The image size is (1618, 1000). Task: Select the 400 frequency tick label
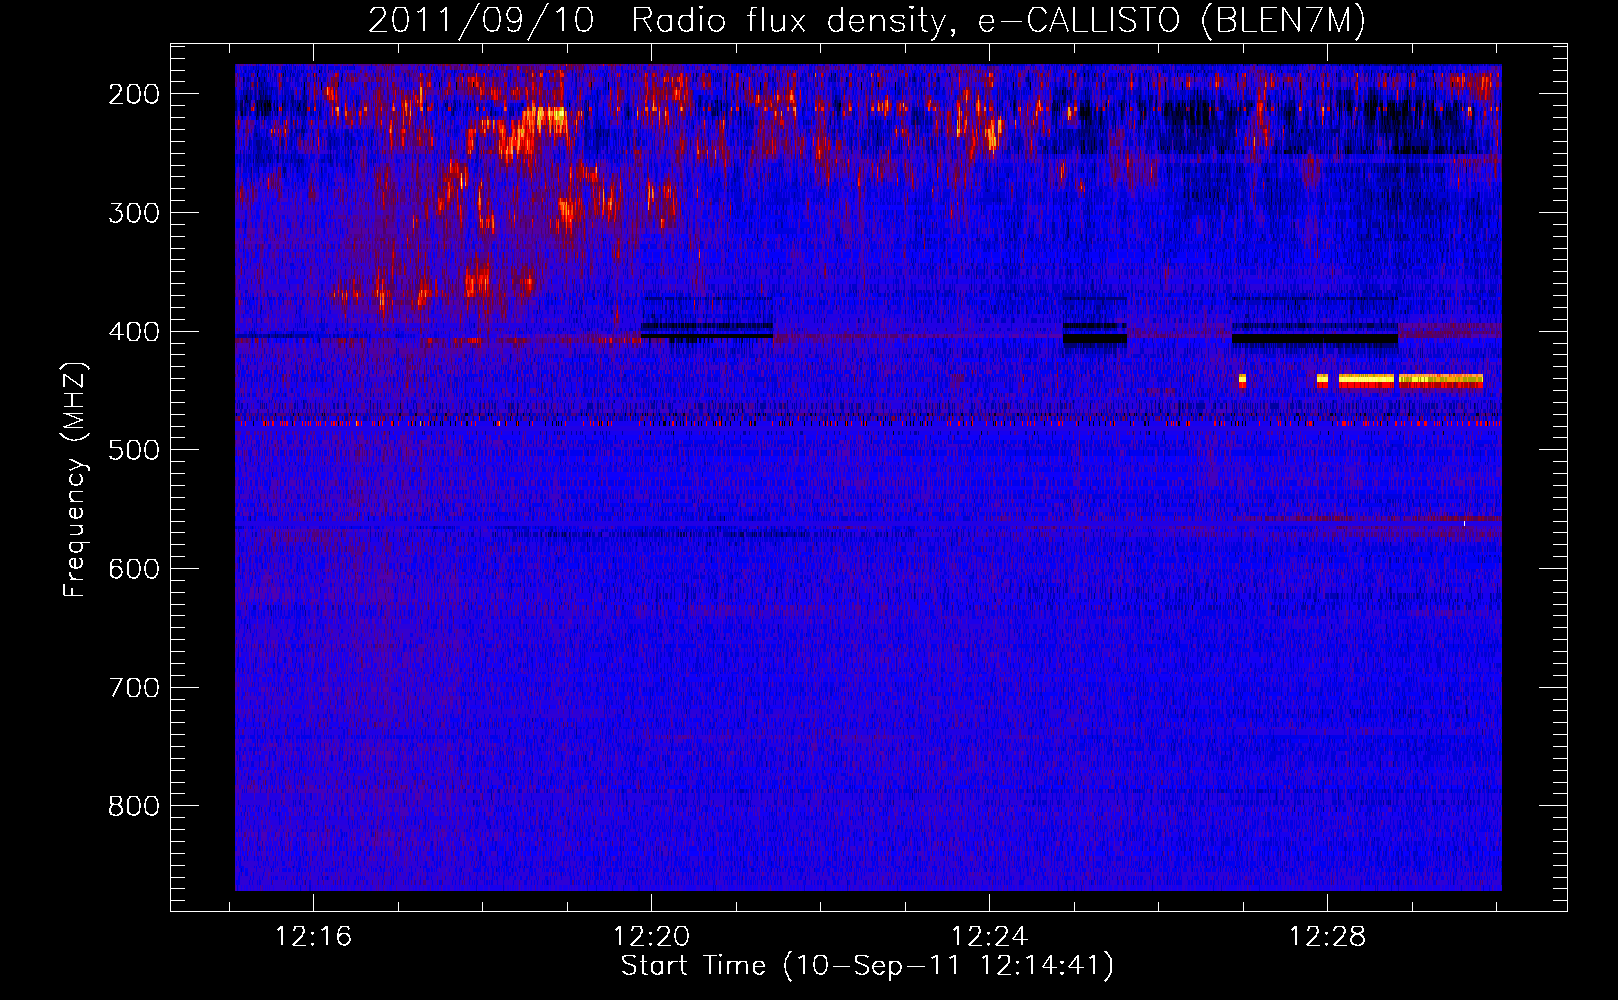(x=134, y=332)
